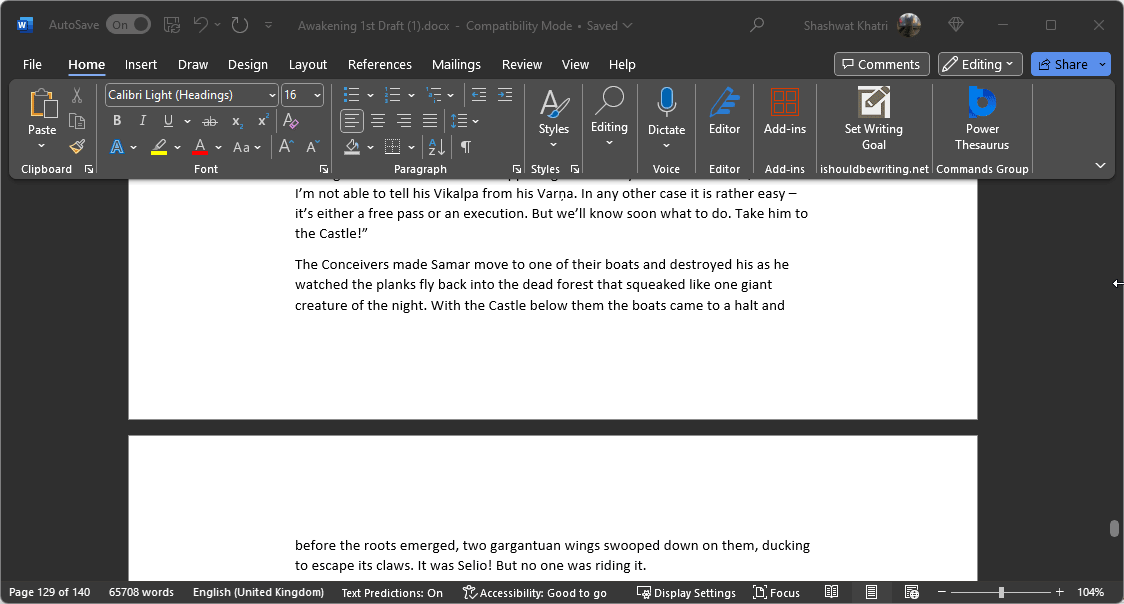Screen dimensions: 1124x604
Task: Toggle AutoSave switch off
Action: (x=128, y=24)
